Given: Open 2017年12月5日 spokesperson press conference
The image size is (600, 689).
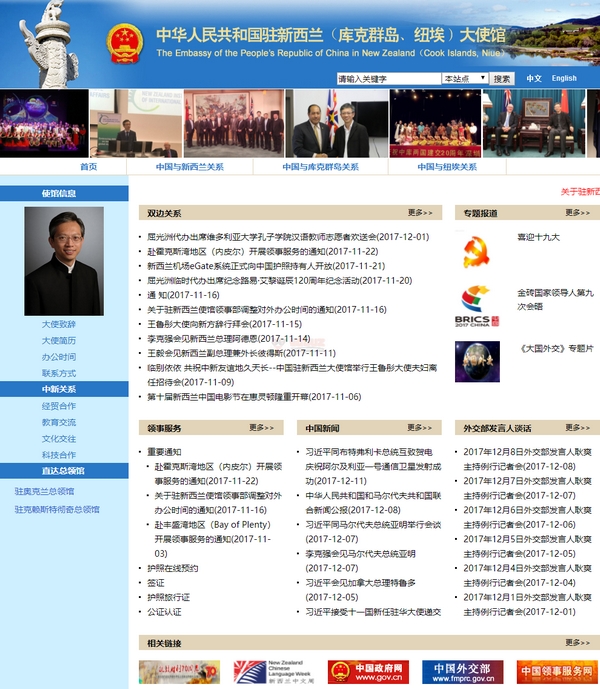Looking at the screenshot, I should click(x=527, y=546).
